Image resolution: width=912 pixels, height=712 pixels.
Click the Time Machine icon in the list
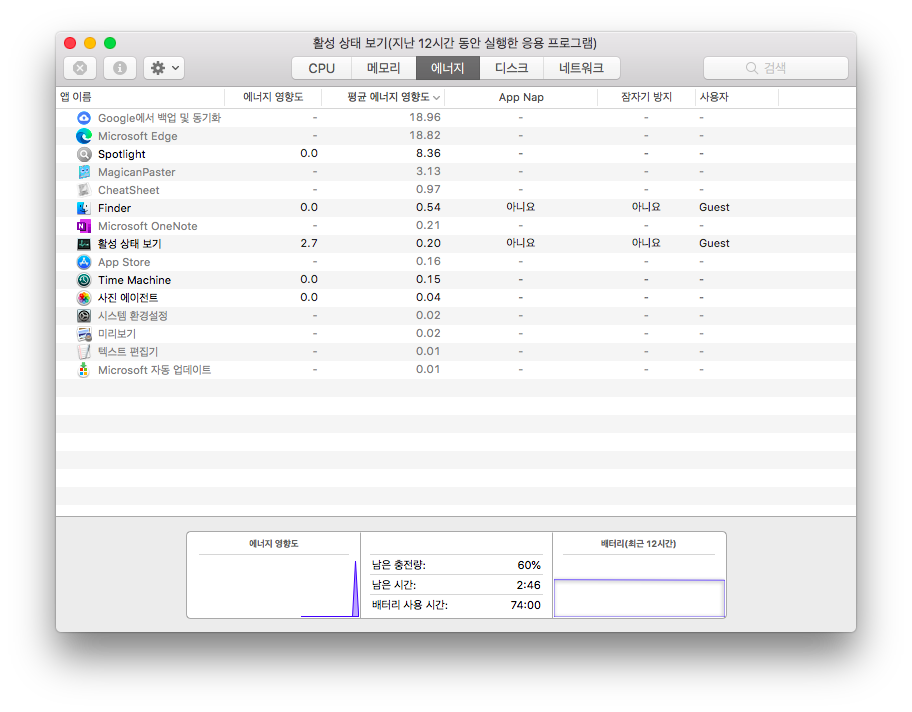click(84, 280)
